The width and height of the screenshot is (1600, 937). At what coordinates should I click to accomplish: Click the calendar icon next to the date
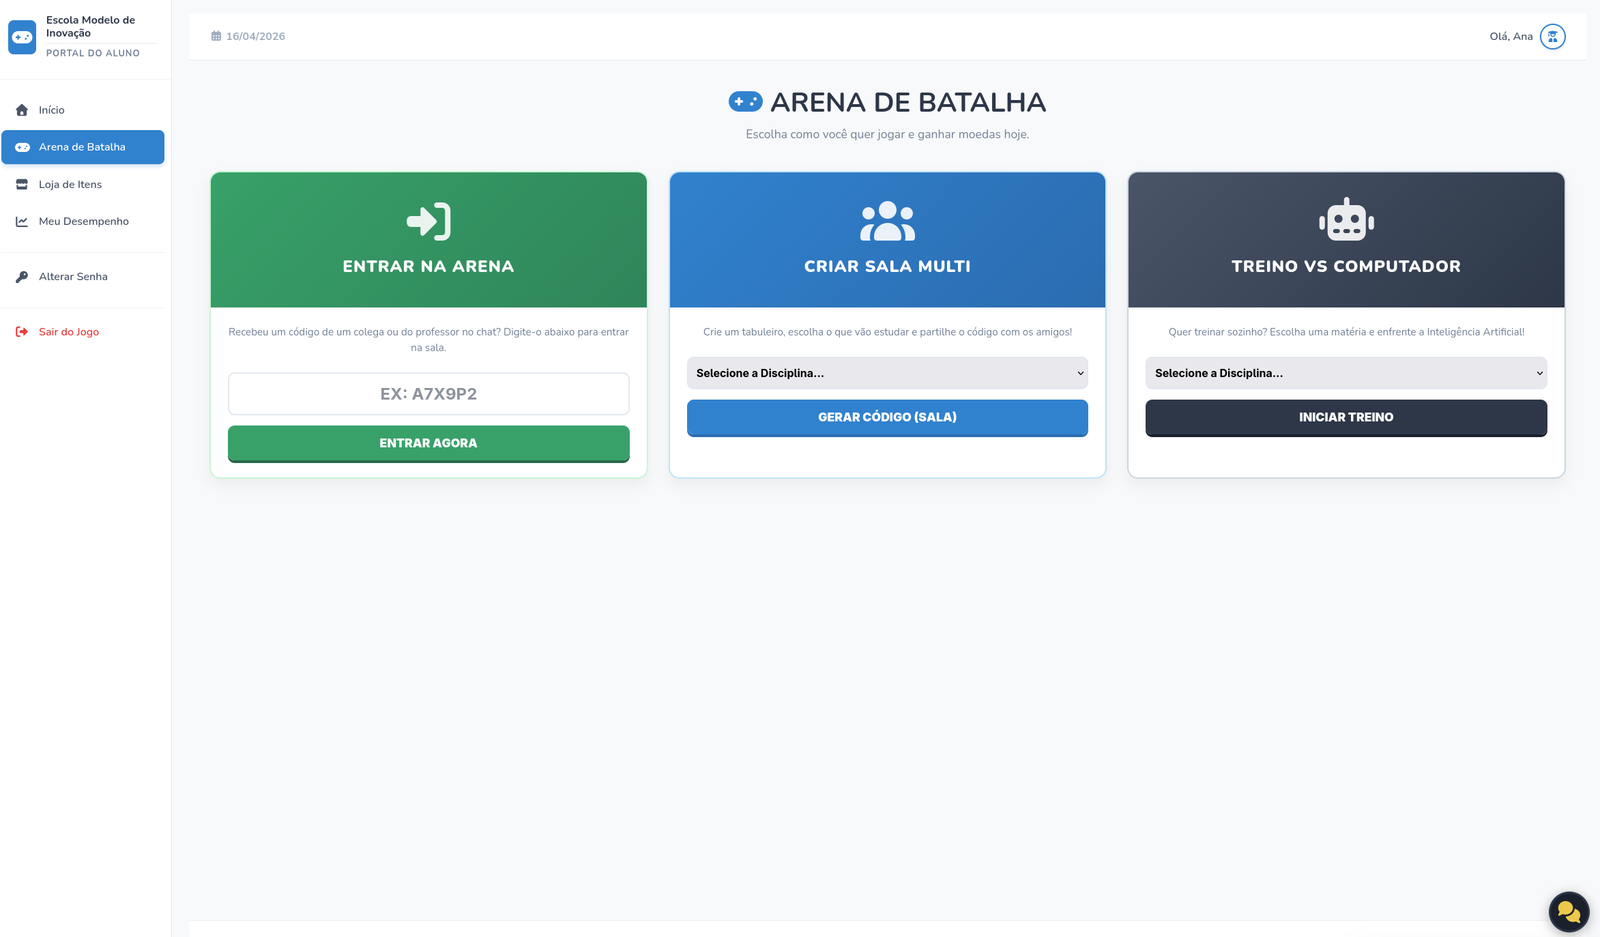pyautogui.click(x=216, y=36)
